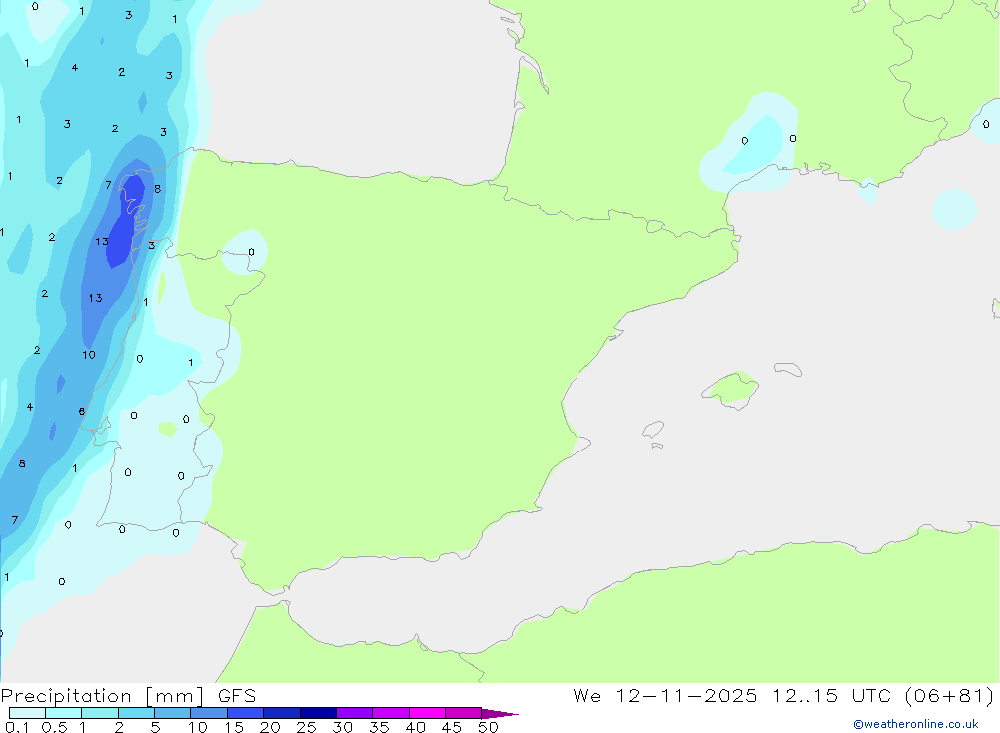Click the '0.1' legend scale label
The image size is (1000, 733).
click(x=17, y=727)
